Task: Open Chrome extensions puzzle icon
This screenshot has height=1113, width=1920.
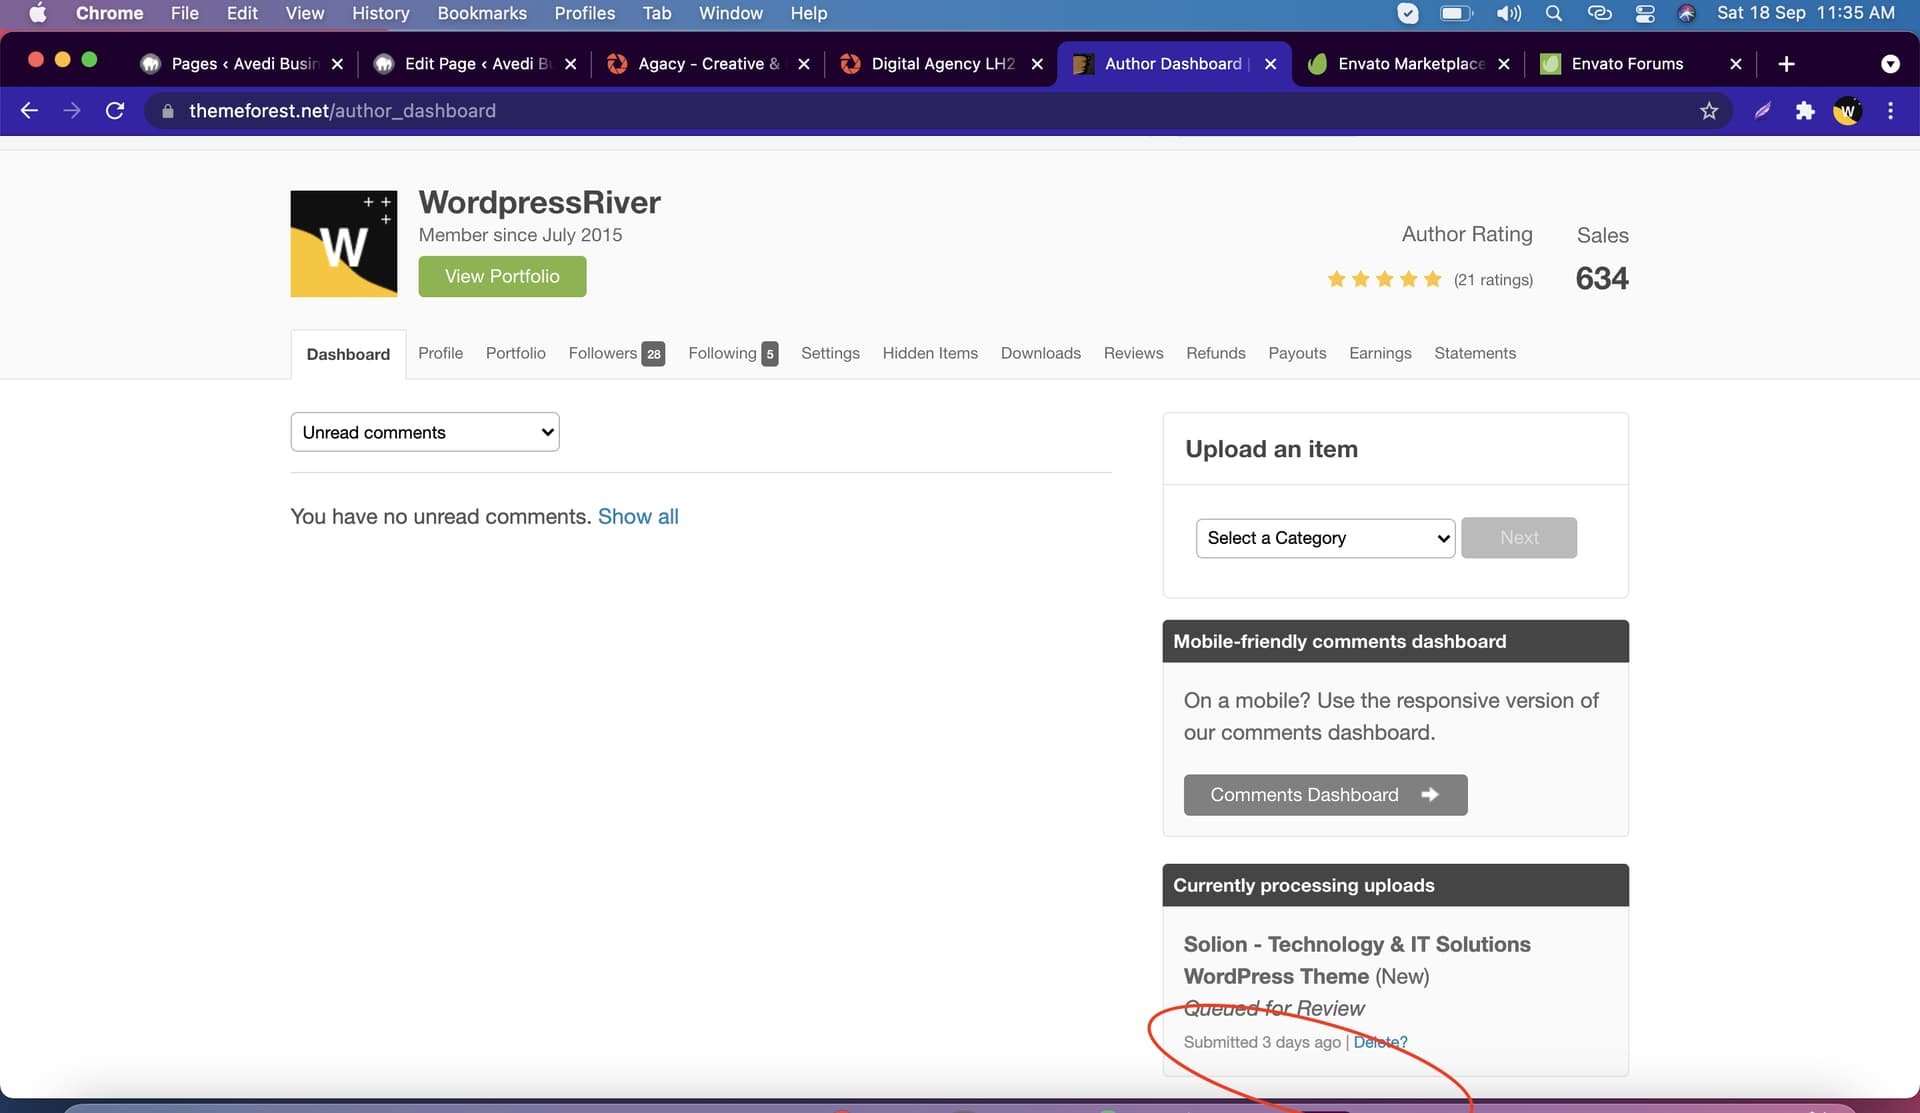Action: click(1804, 111)
